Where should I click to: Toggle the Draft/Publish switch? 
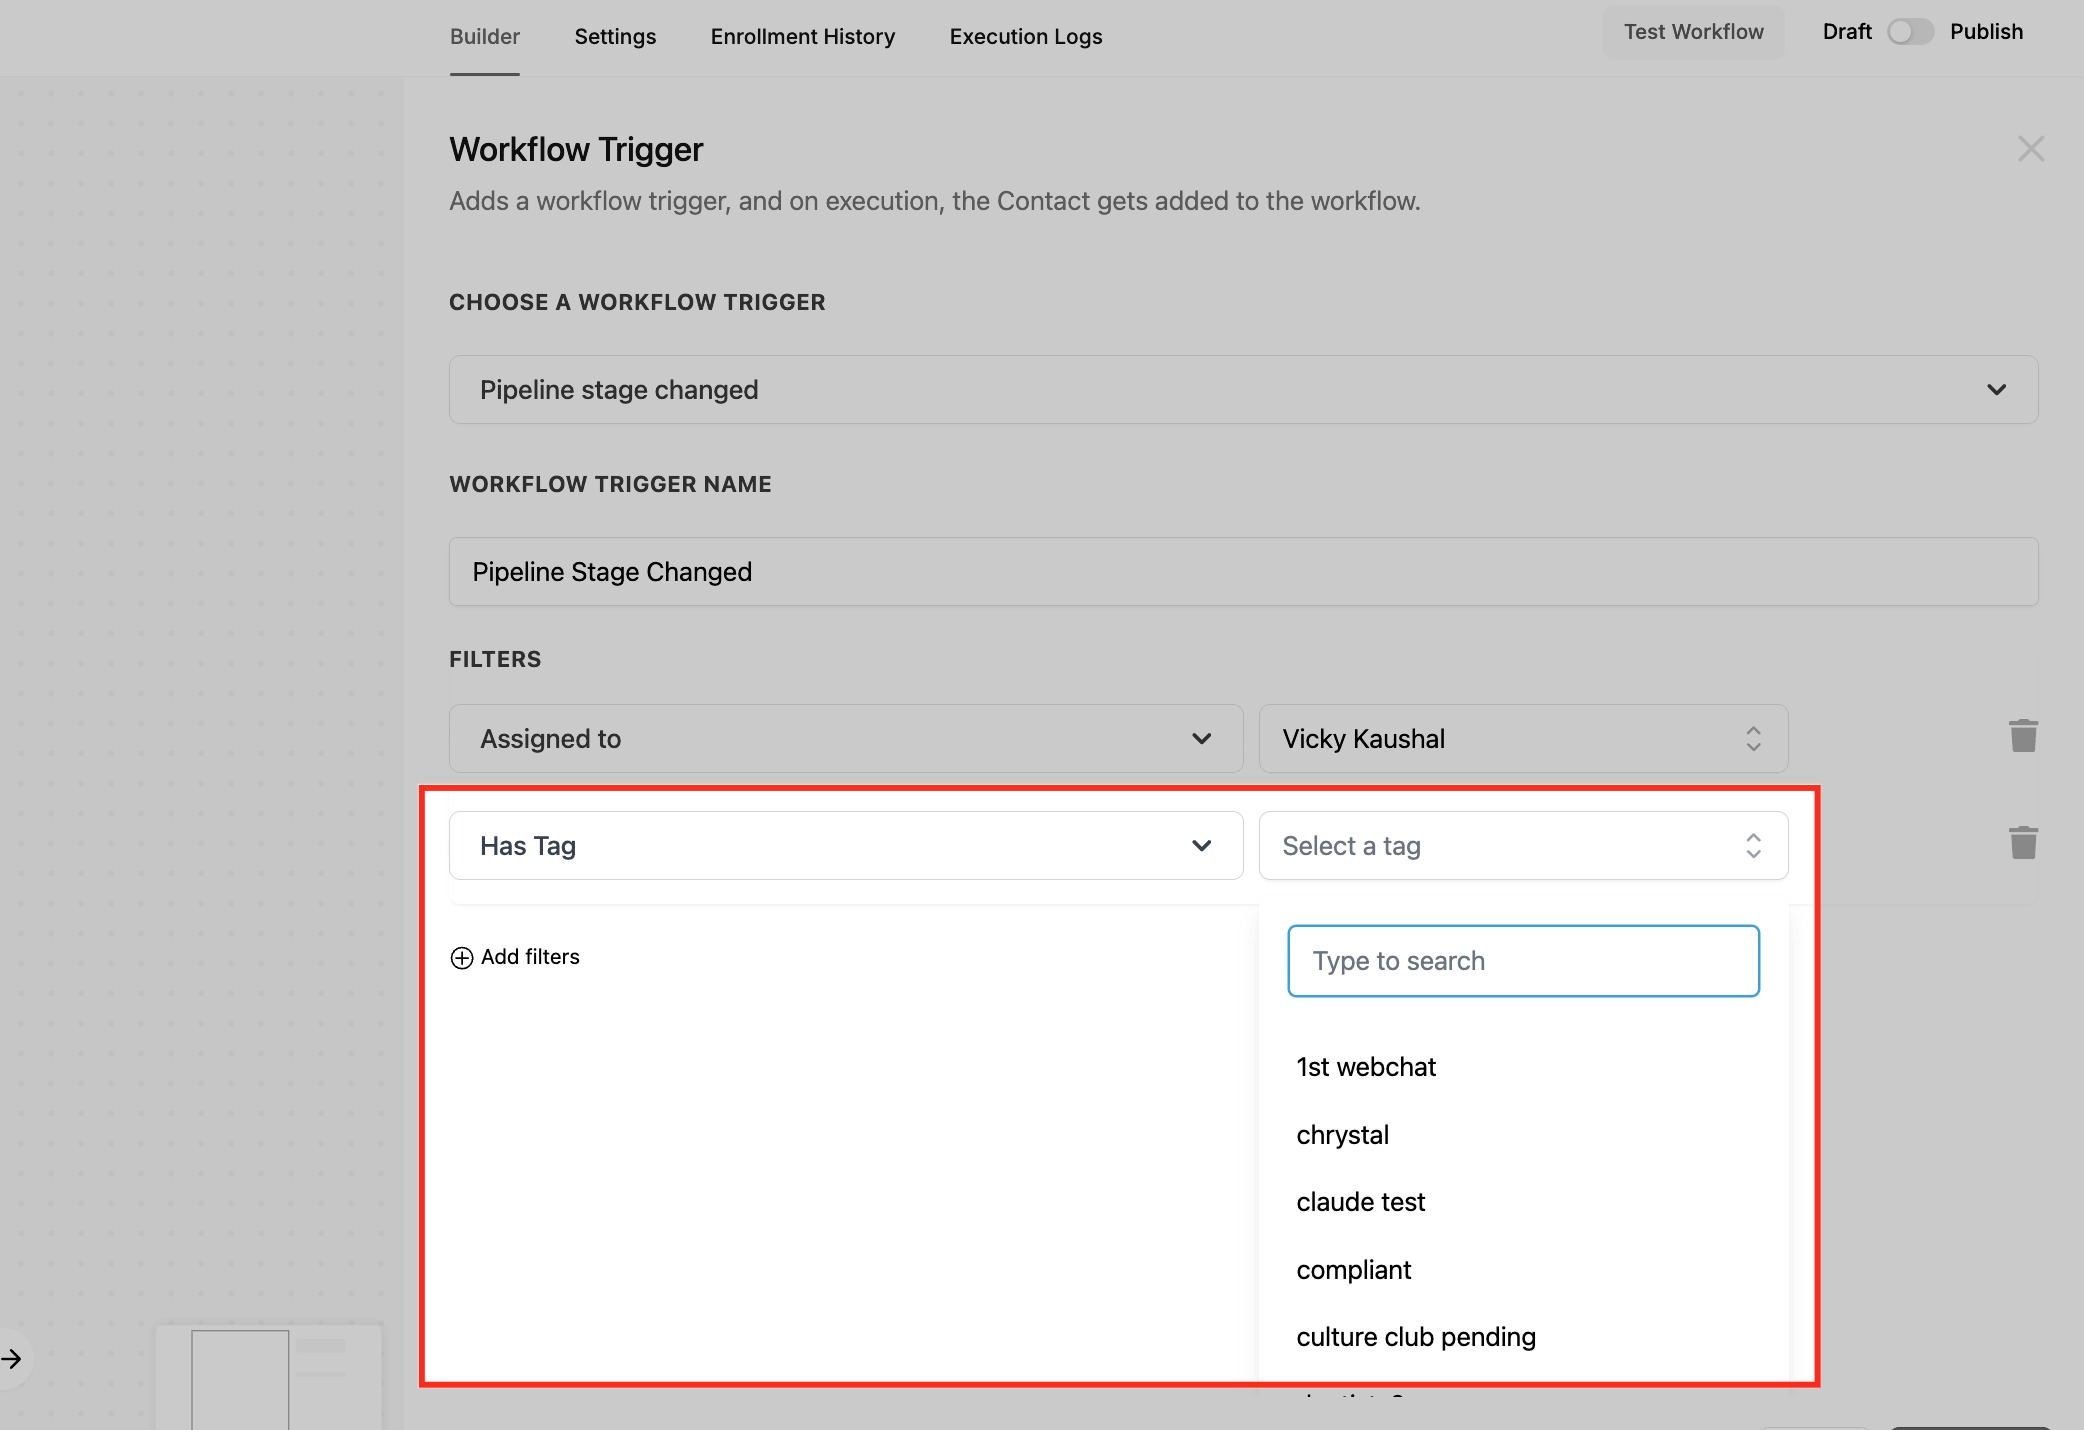[1909, 32]
